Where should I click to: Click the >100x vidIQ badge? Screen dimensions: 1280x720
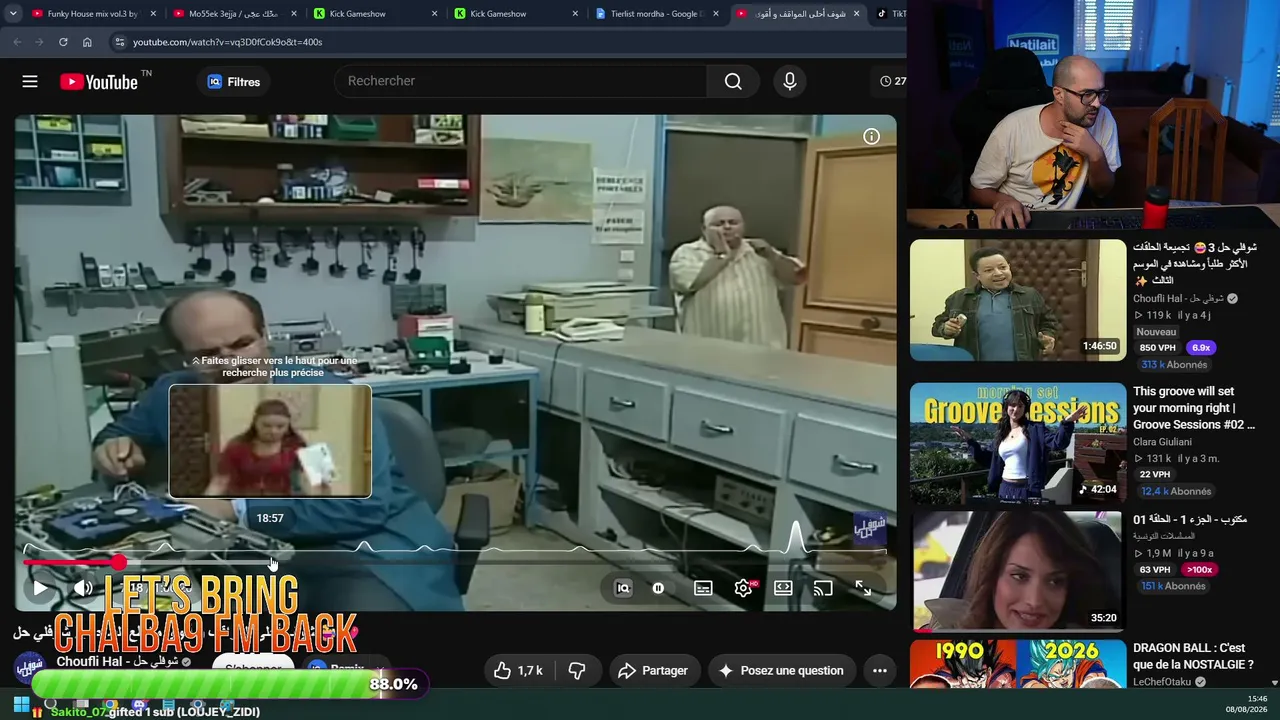point(1199,570)
